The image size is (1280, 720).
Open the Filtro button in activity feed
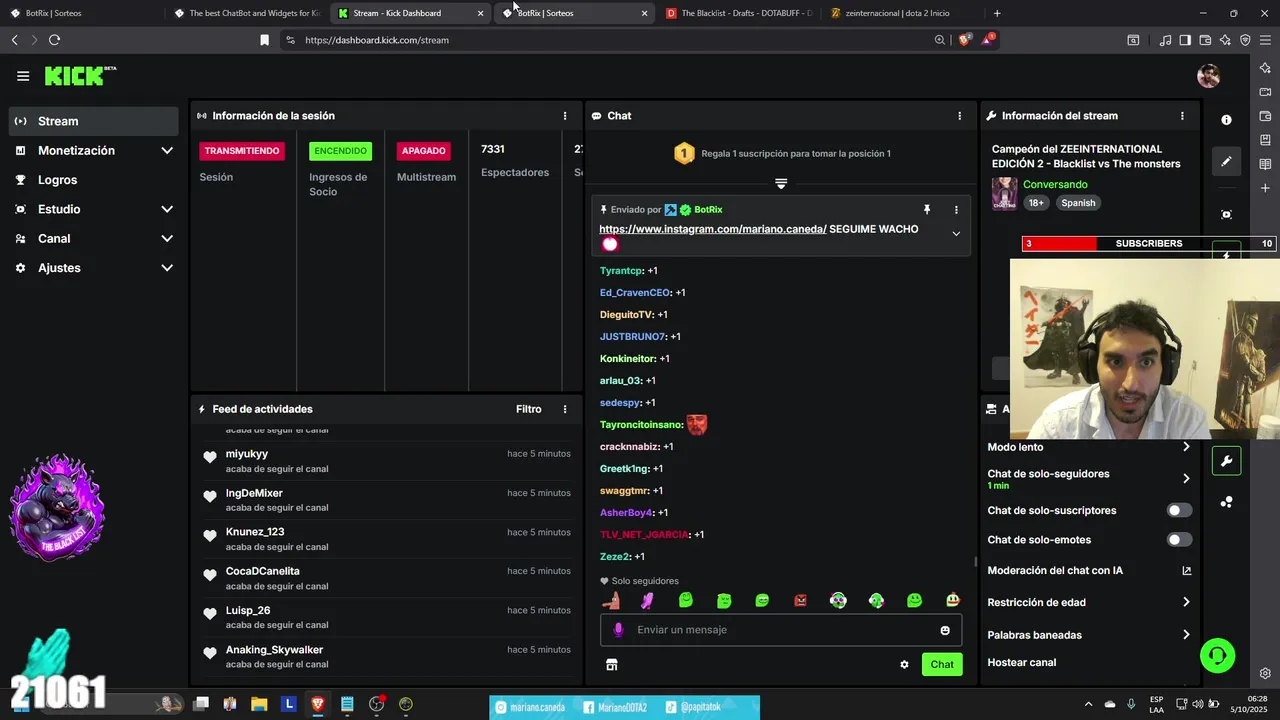click(529, 409)
